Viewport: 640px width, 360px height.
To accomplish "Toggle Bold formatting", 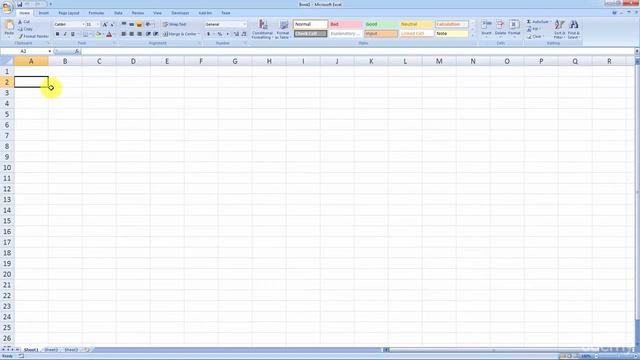I will point(57,34).
